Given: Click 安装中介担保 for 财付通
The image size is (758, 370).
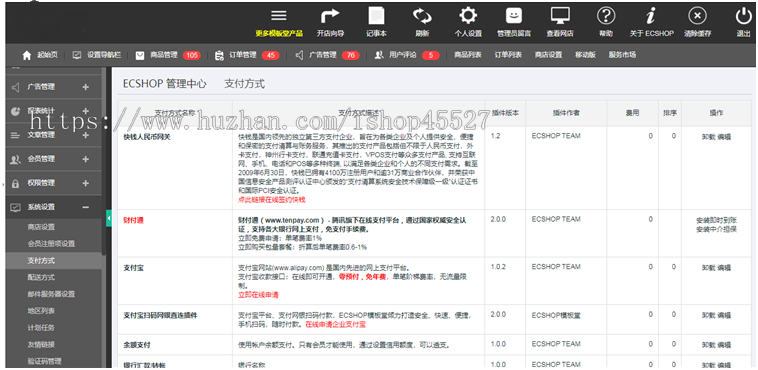Looking at the screenshot, I should click(716, 229).
